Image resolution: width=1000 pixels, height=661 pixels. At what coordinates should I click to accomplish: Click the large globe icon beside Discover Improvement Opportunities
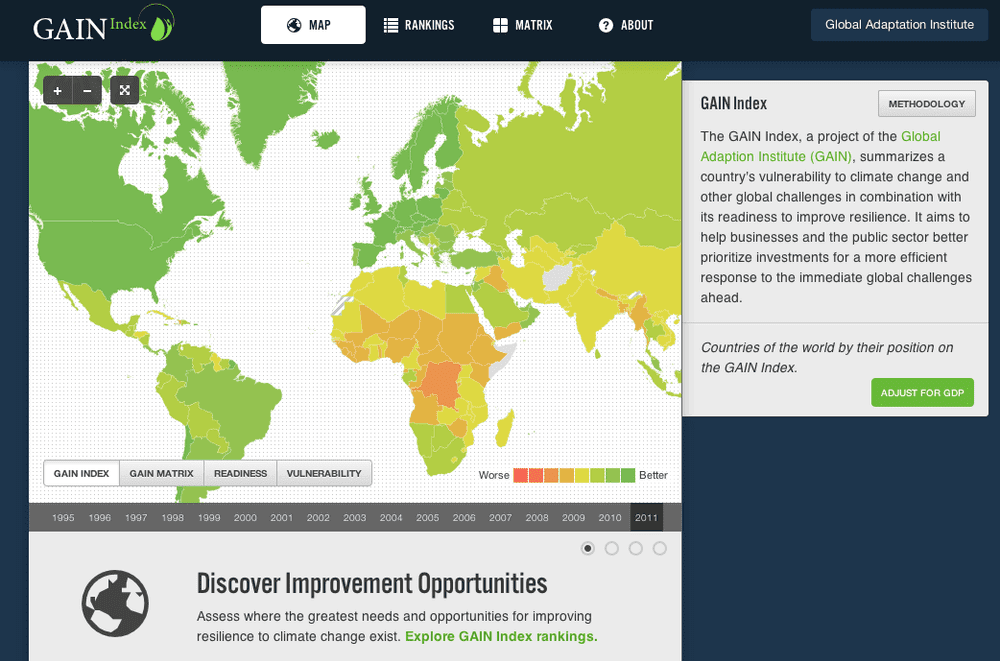(x=115, y=603)
